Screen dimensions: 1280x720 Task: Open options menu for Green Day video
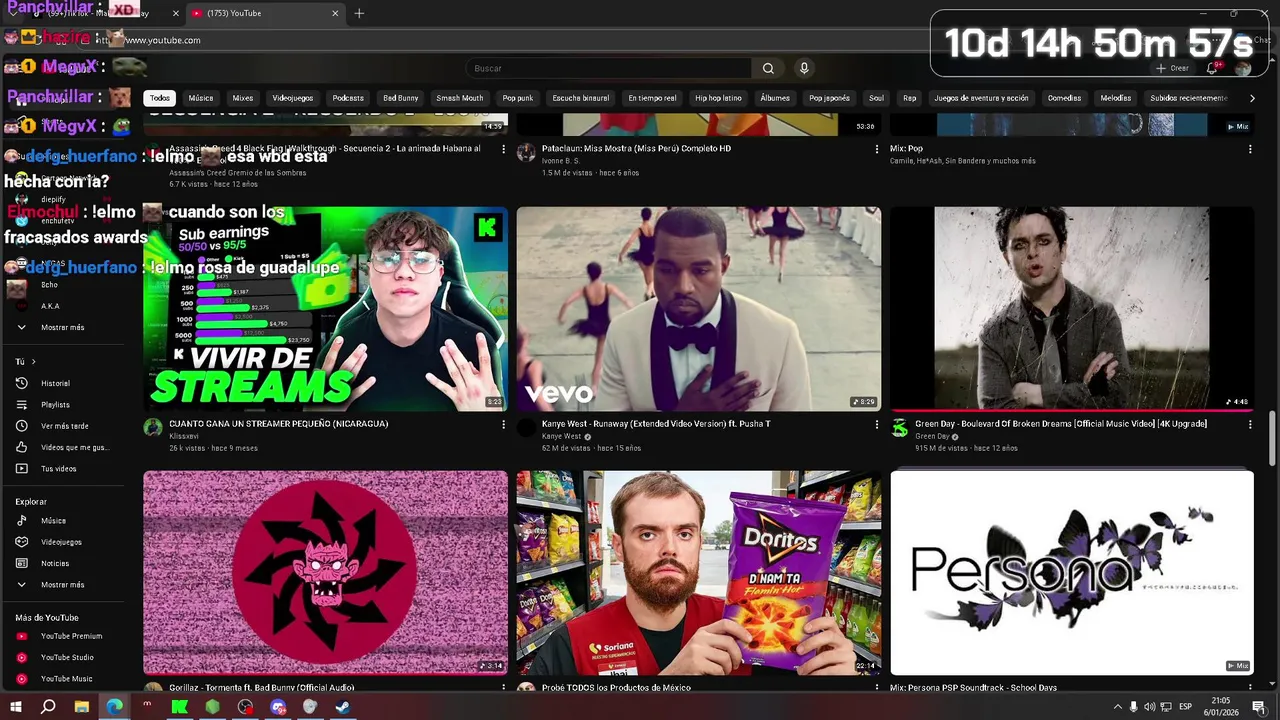(x=1250, y=425)
